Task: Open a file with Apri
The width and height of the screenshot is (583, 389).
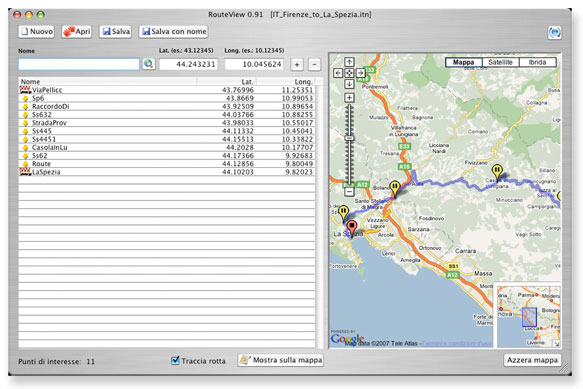Action: [77, 32]
